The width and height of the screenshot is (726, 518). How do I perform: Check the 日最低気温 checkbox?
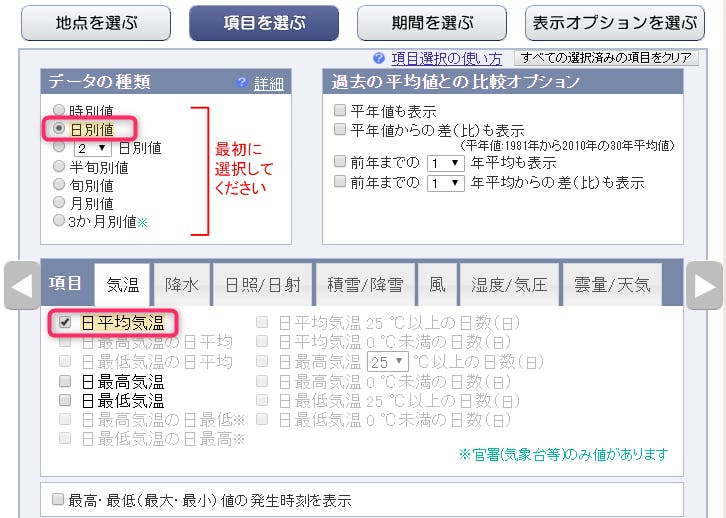pos(65,400)
